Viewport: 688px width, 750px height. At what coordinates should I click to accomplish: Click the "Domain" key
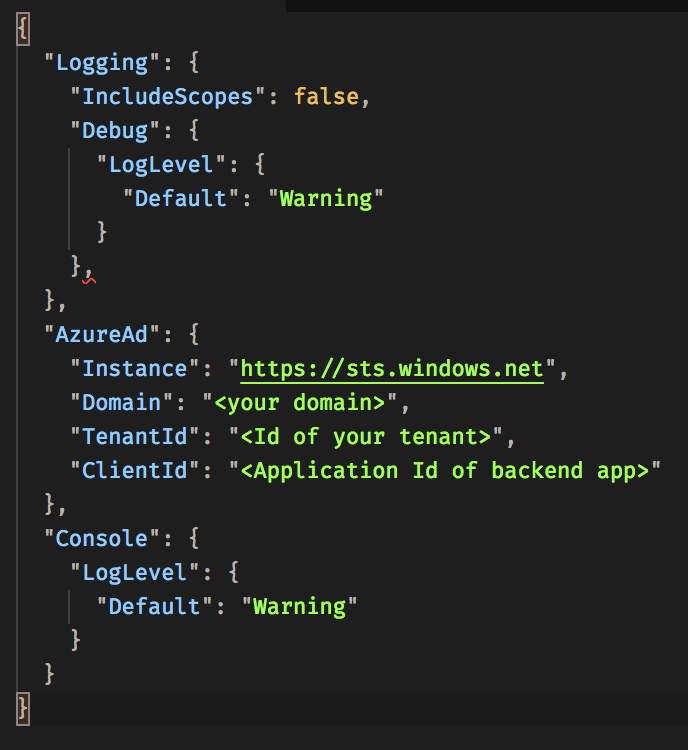[121, 403]
